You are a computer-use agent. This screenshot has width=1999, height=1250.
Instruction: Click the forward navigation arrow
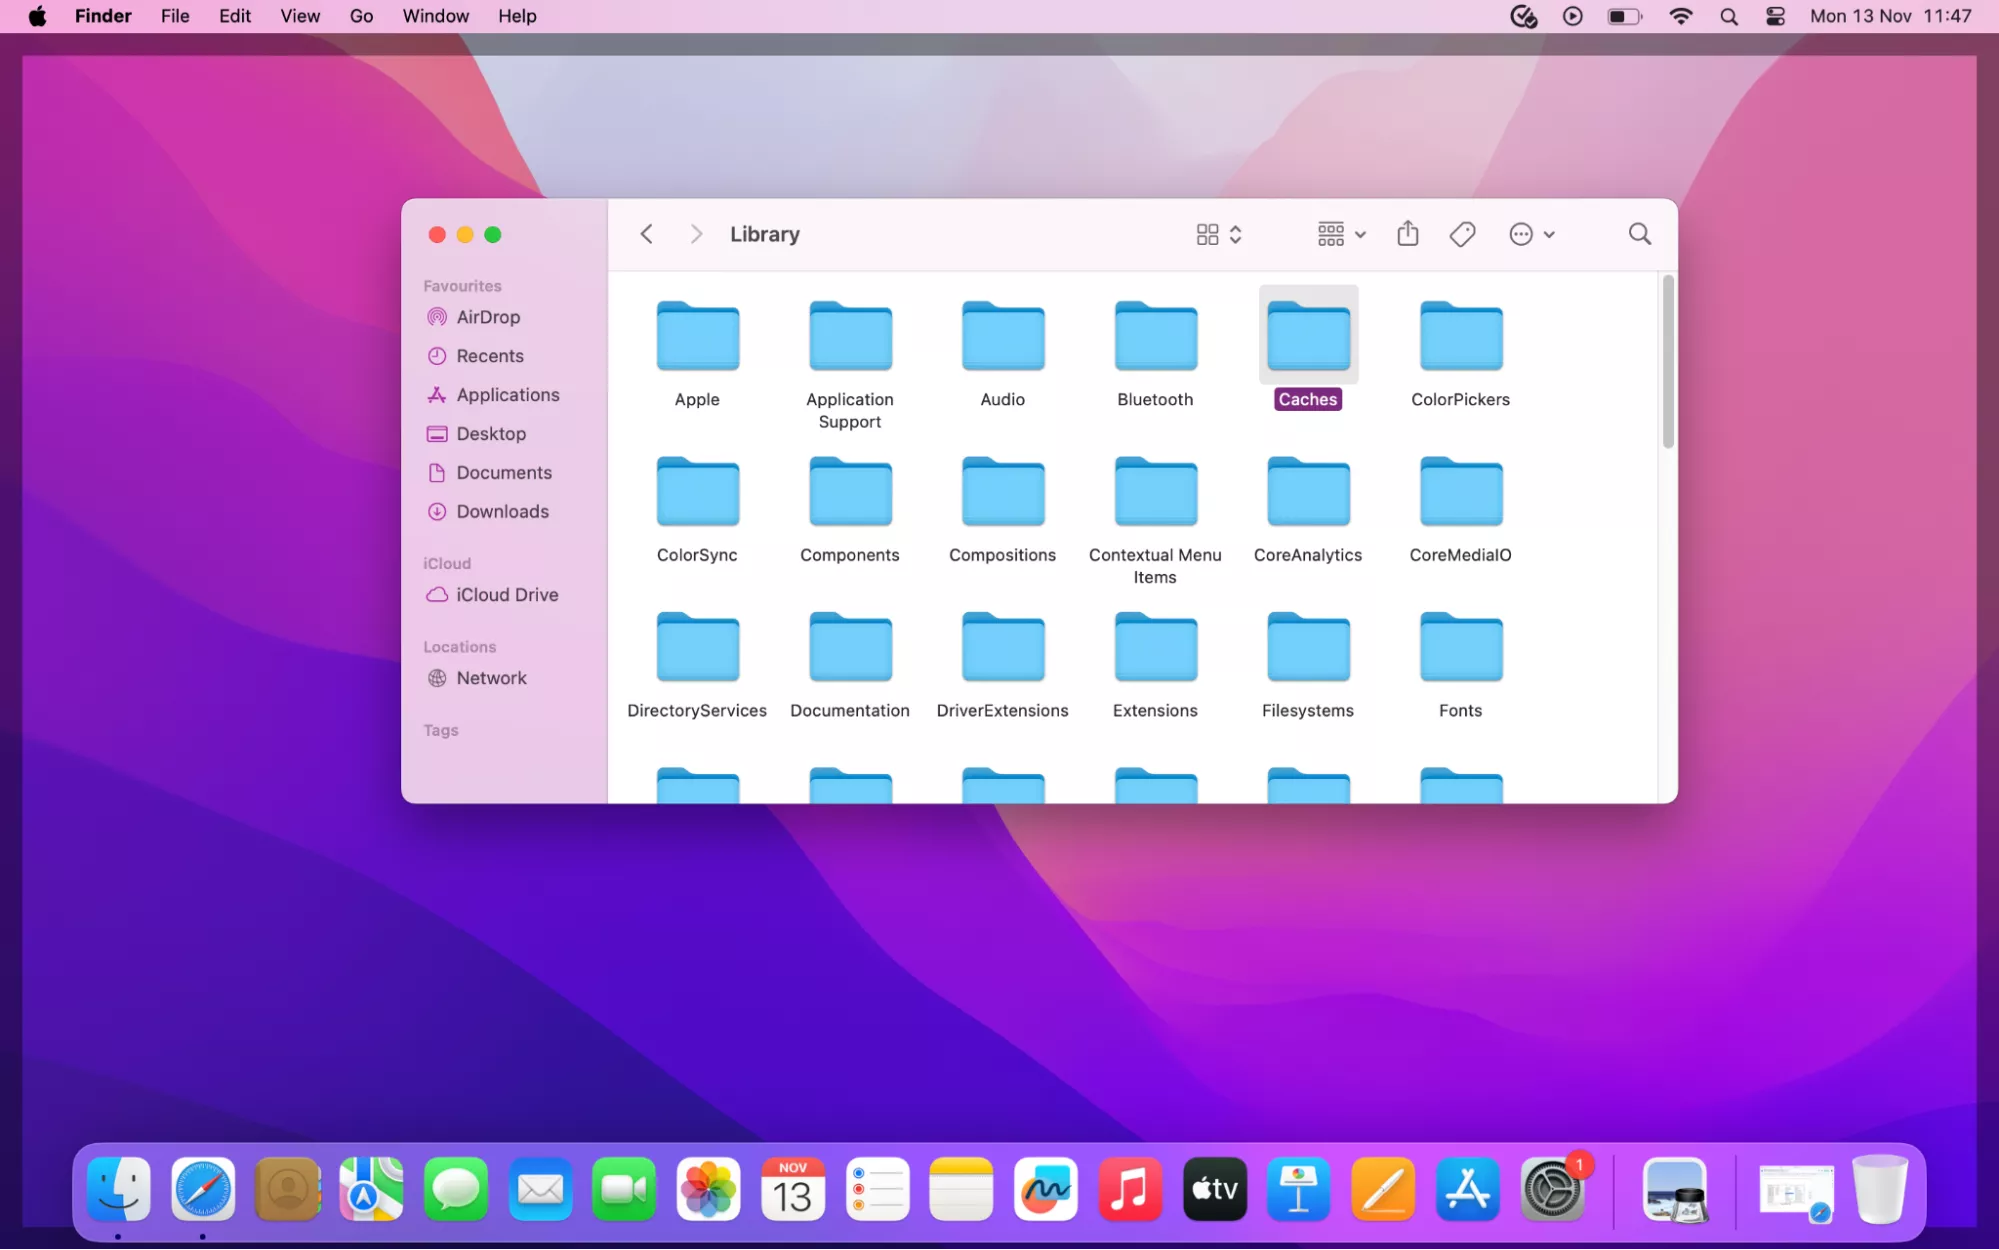tap(695, 233)
